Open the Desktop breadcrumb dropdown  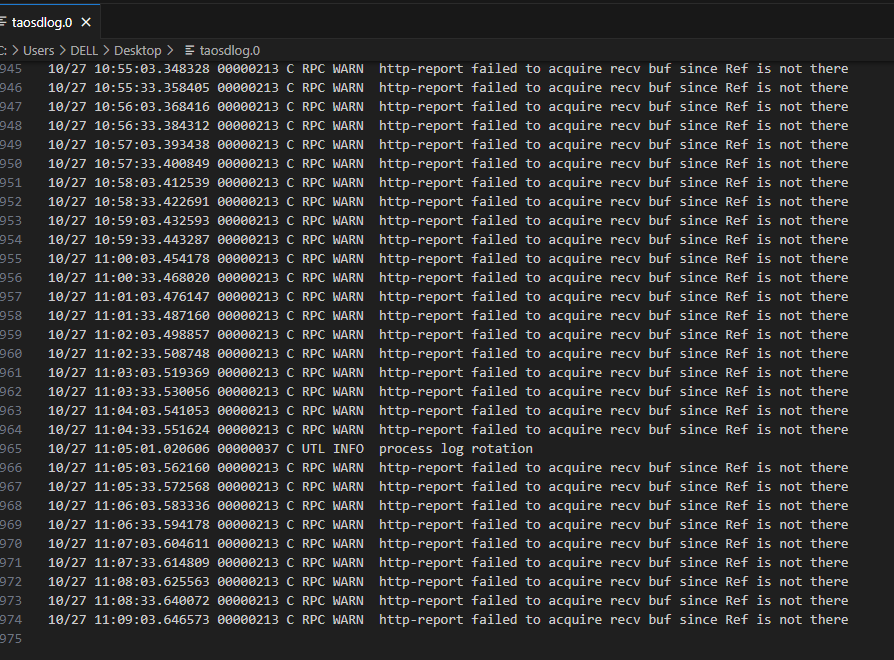(x=137, y=50)
